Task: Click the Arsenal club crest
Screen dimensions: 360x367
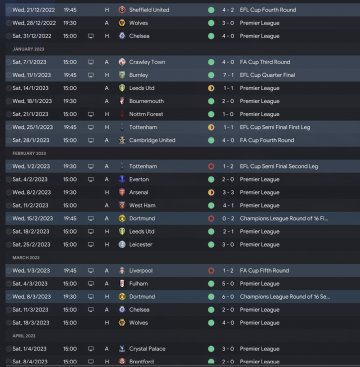Action: 122,192
